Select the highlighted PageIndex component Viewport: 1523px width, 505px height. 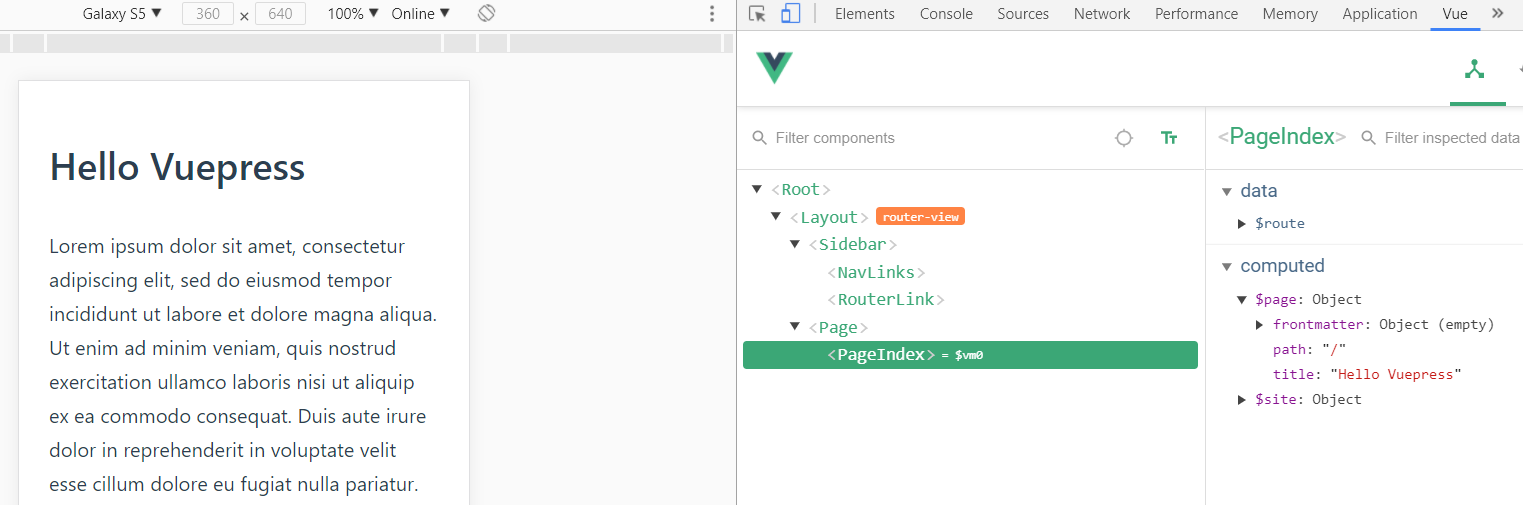point(970,355)
